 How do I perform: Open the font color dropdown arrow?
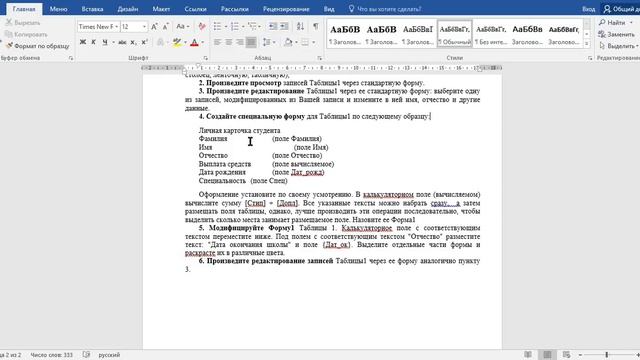(203, 42)
